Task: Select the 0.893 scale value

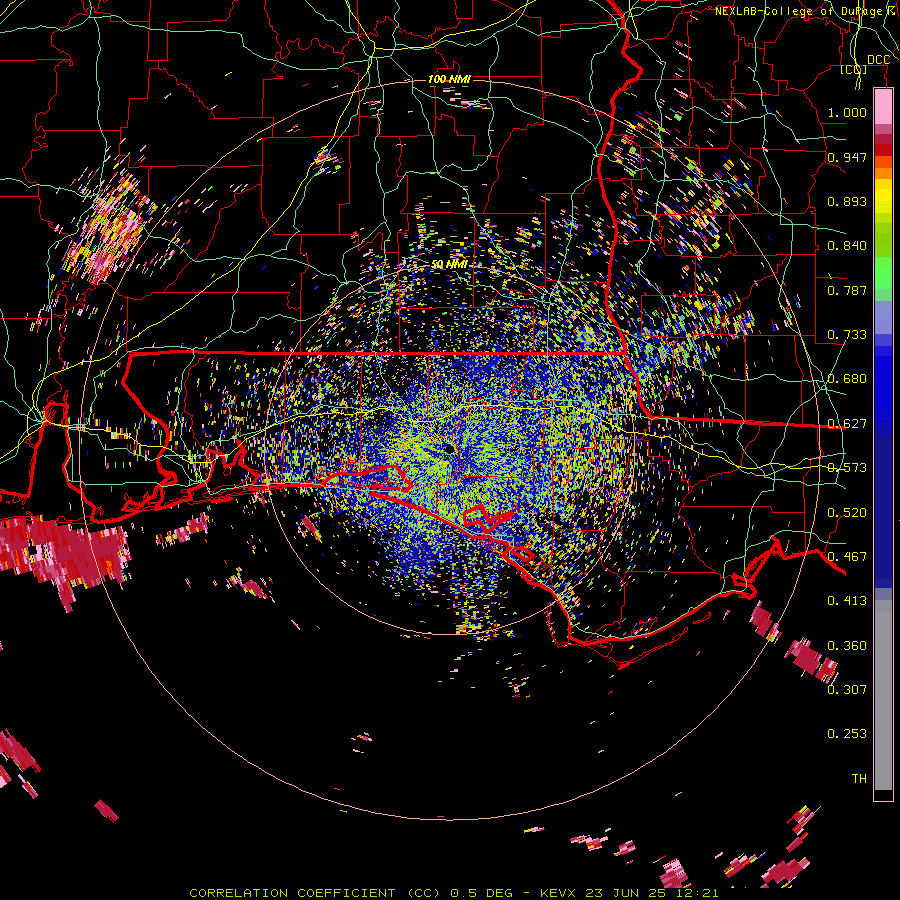Action: [847, 201]
